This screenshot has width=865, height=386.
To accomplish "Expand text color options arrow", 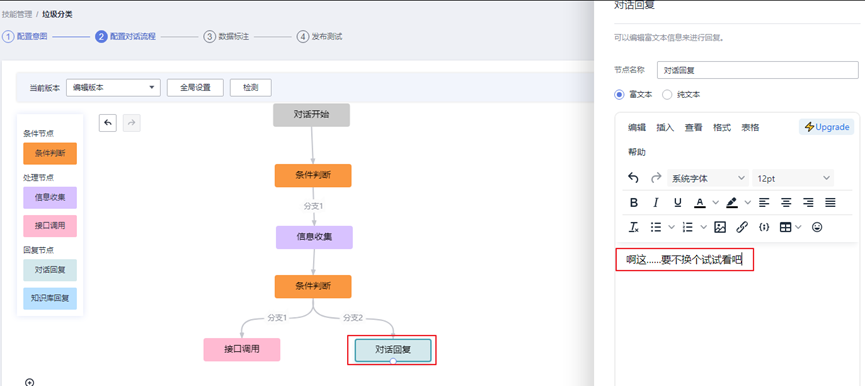I will (x=716, y=202).
